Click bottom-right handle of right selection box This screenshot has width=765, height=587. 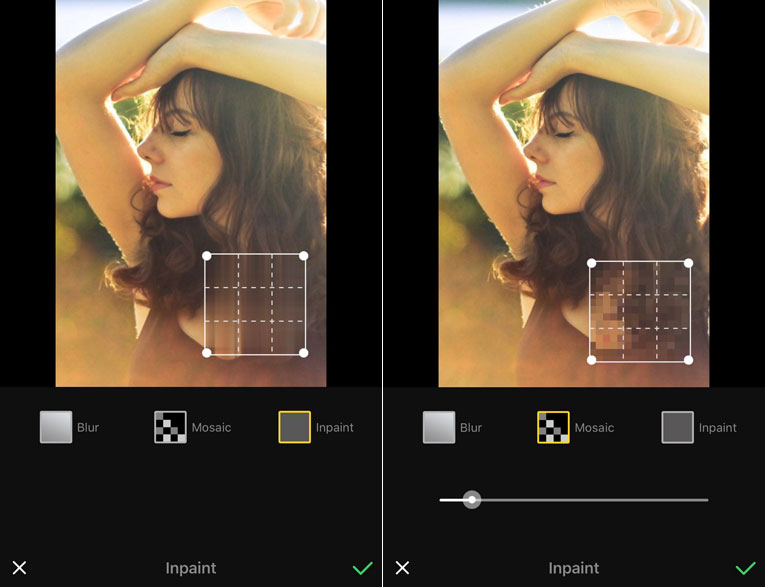coord(688,360)
